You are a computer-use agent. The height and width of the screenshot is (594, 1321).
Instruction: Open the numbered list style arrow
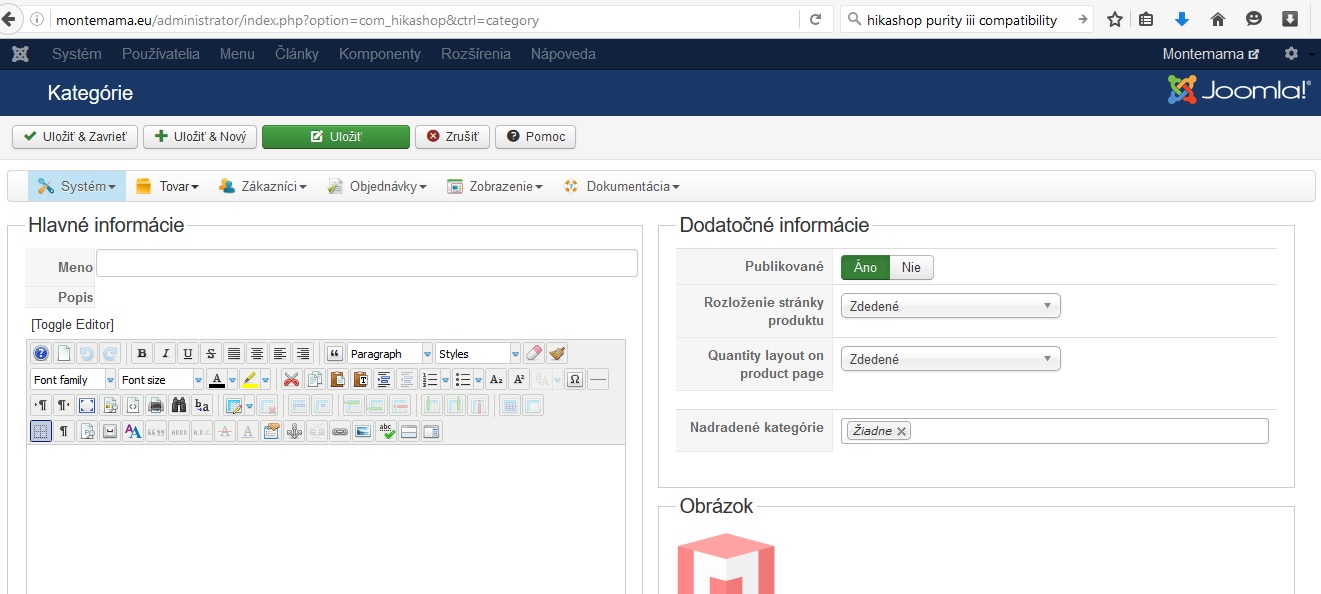coord(445,380)
